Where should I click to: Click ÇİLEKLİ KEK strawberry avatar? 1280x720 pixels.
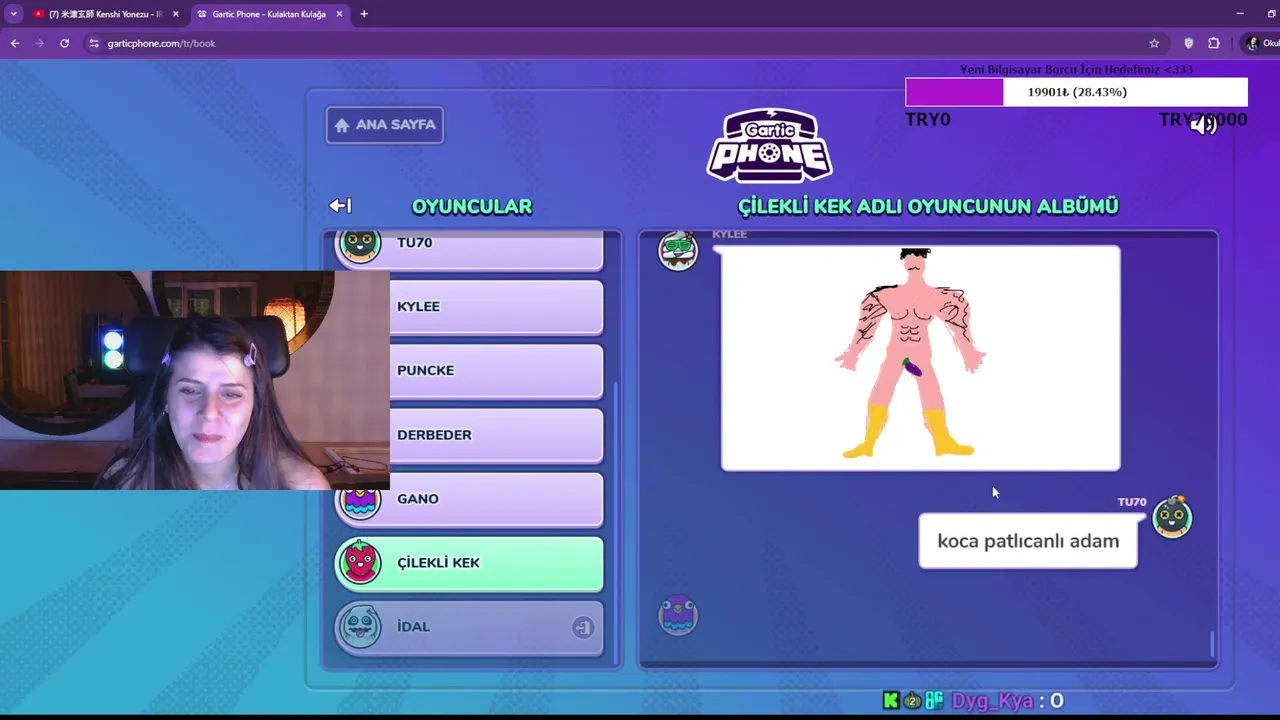click(360, 562)
